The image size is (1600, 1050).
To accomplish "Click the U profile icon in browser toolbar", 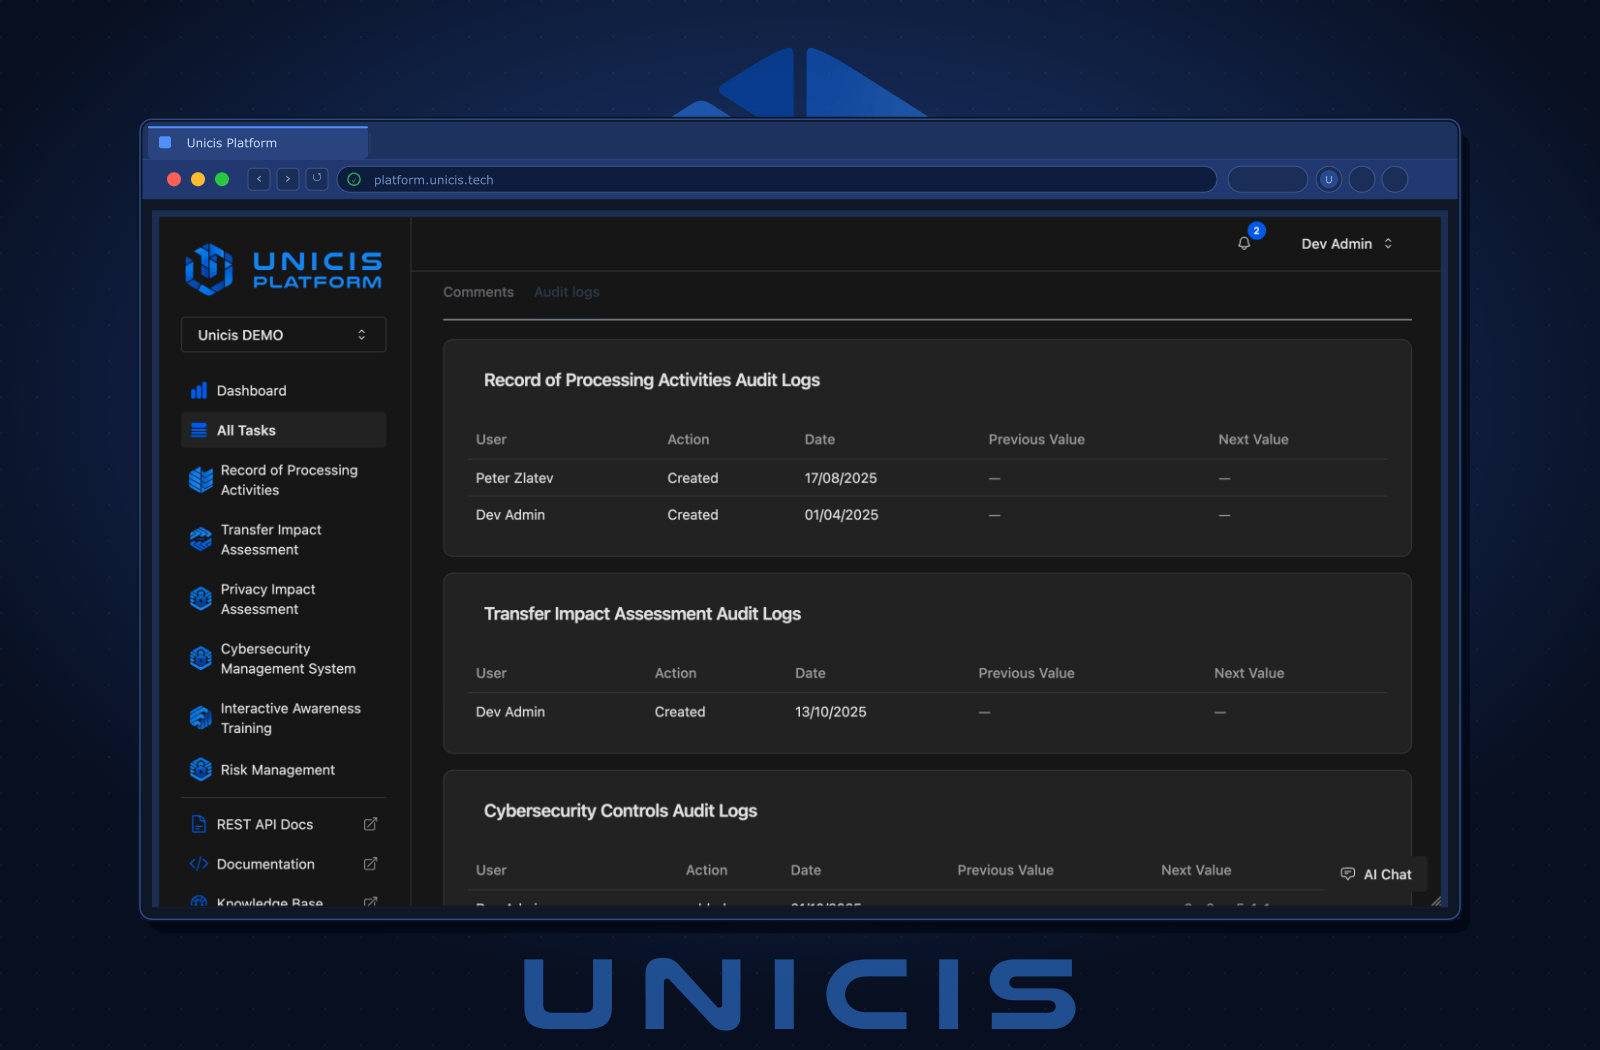I will coord(1329,179).
